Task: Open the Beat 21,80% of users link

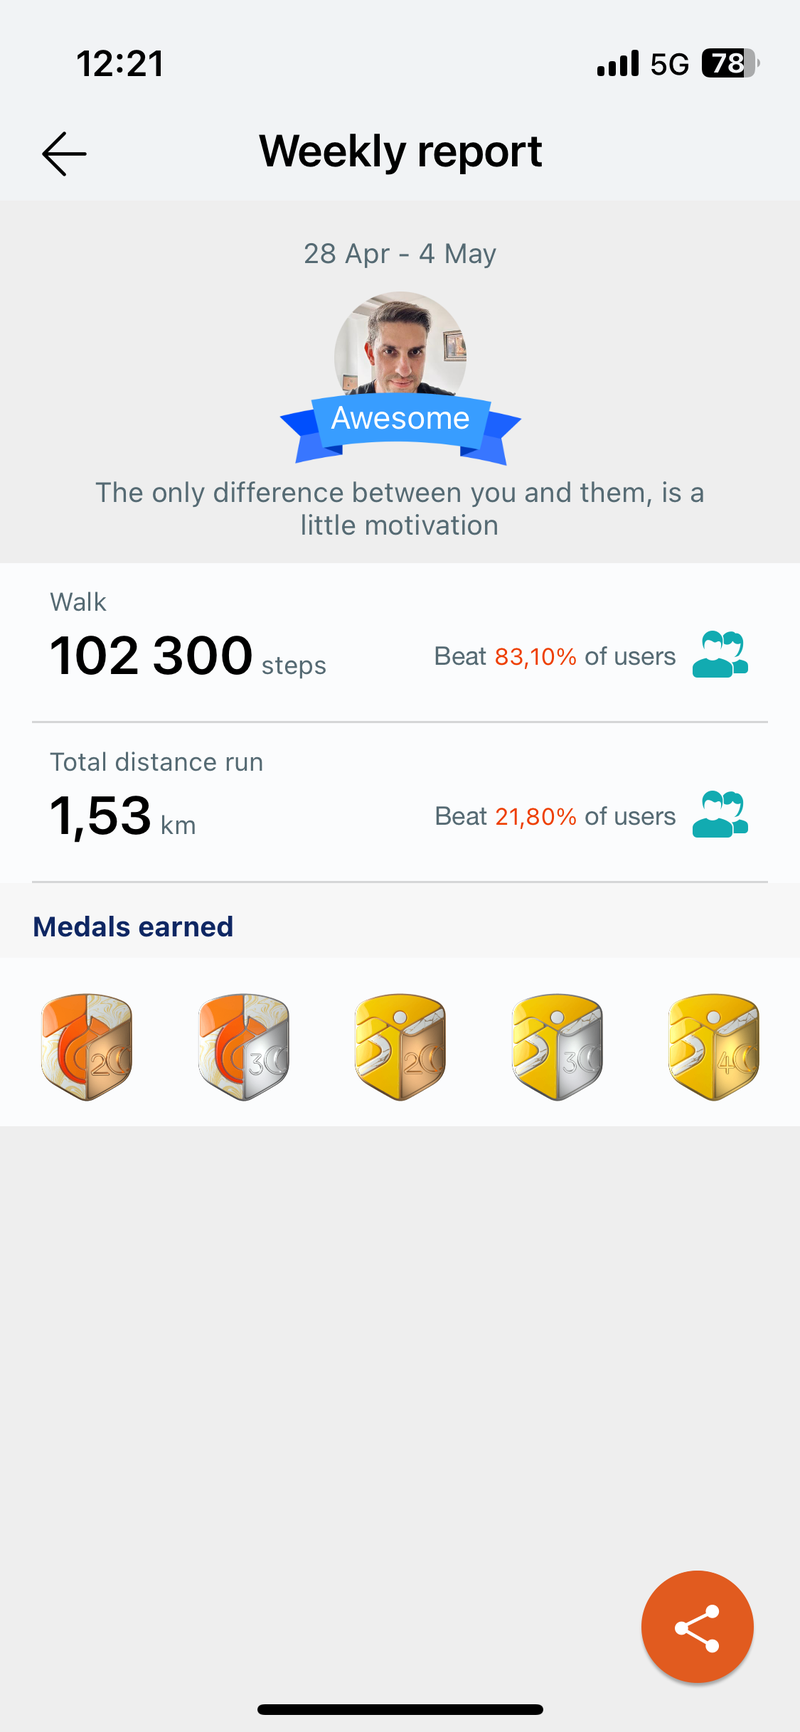Action: coord(555,817)
